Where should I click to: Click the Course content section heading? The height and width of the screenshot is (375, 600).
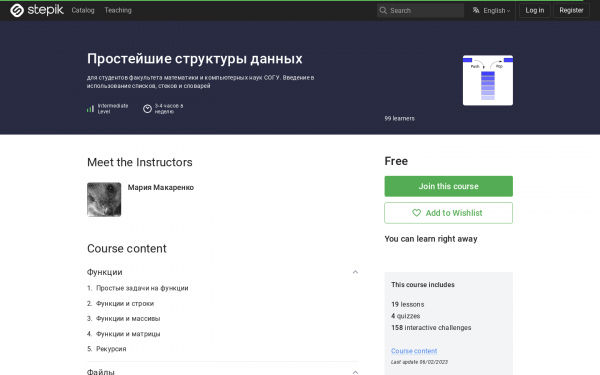point(127,249)
